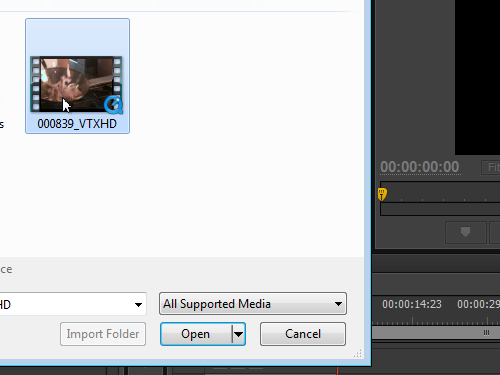The image size is (500, 375).
Task: Click the monitor time ruler track
Action: click(440, 192)
